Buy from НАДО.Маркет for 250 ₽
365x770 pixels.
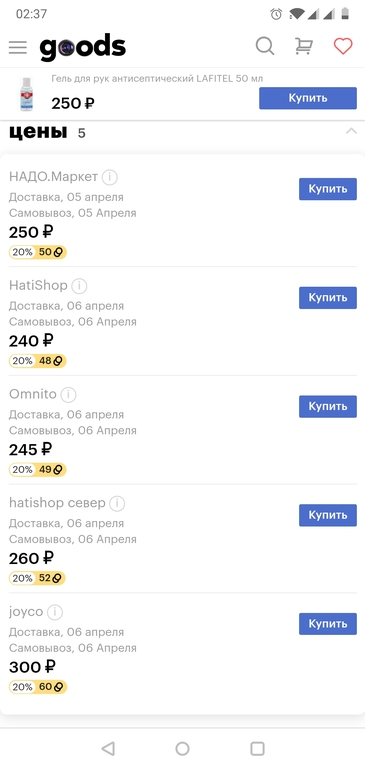click(x=328, y=189)
